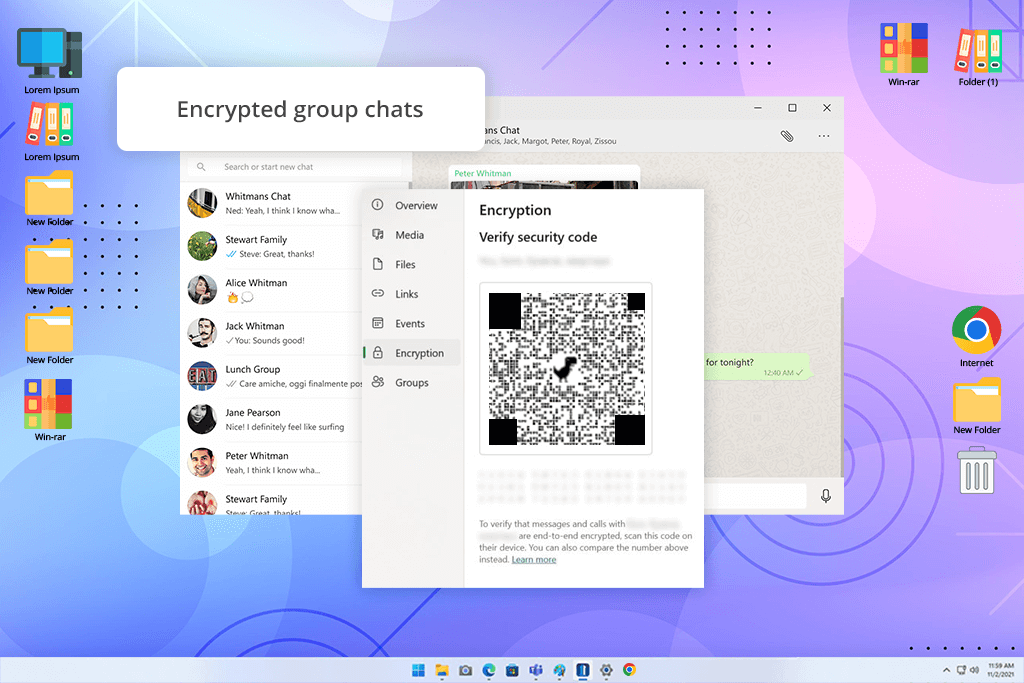Click the 'Search or start new chat' field
This screenshot has height=683, width=1024.
click(295, 167)
